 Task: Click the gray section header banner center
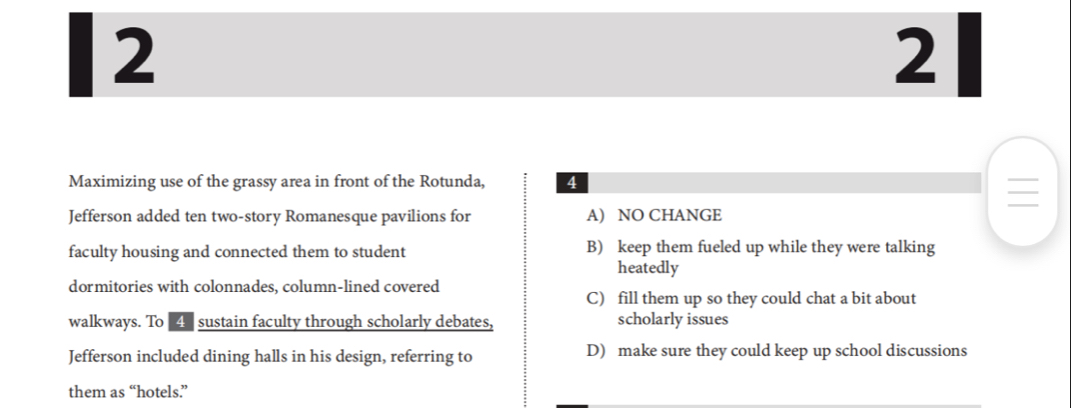[525, 55]
